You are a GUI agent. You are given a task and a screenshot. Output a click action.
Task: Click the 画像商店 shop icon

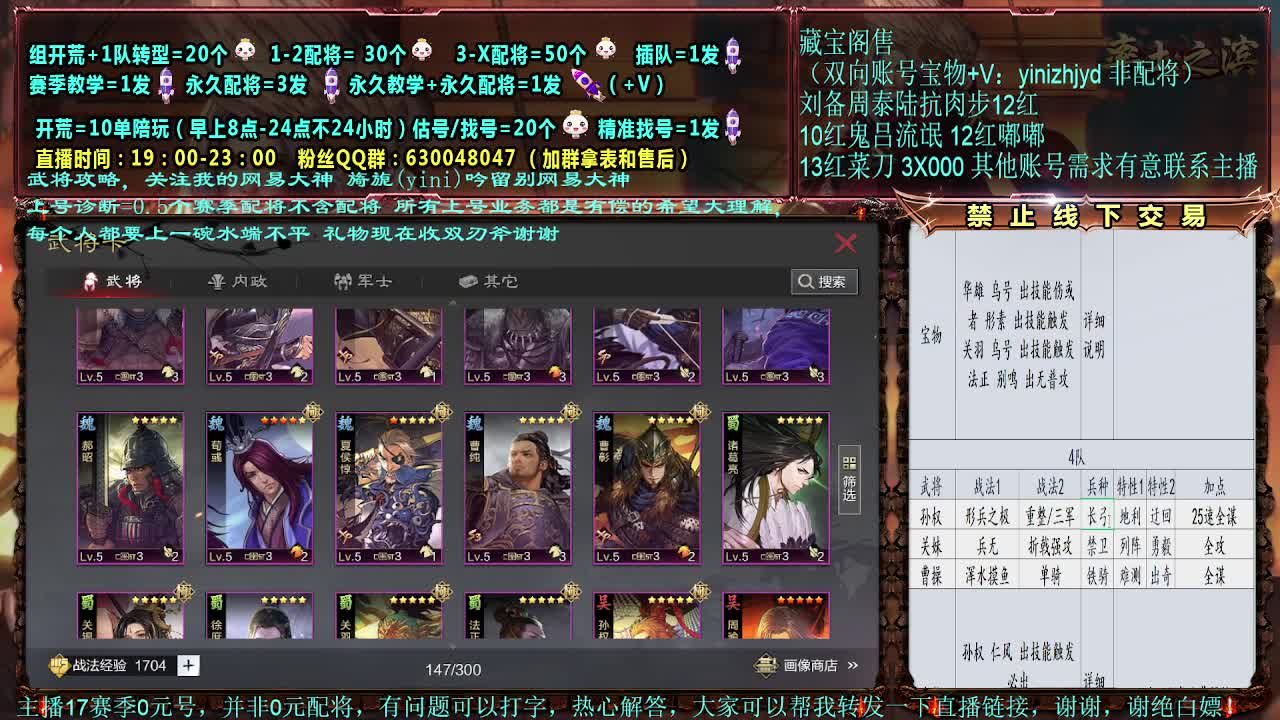pyautogui.click(x=766, y=665)
